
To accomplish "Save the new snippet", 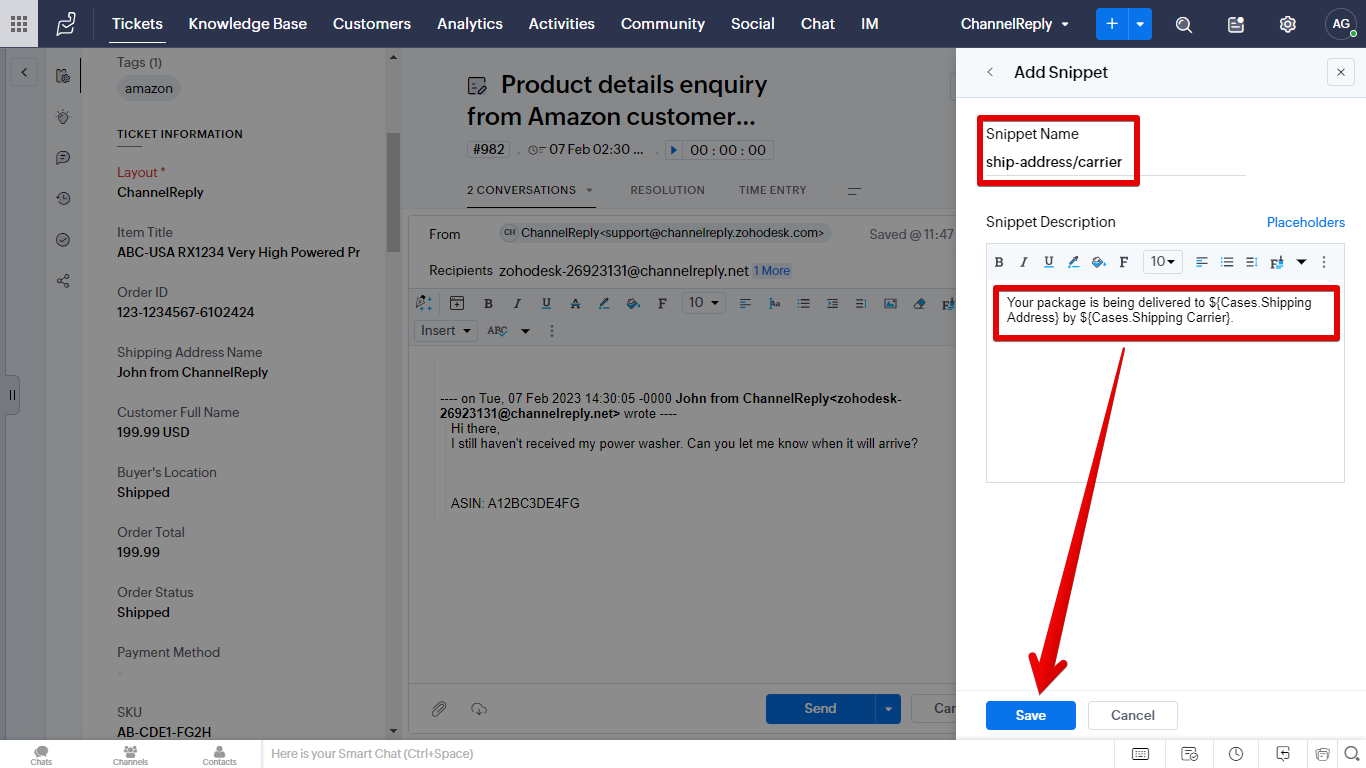I will click(x=1030, y=715).
